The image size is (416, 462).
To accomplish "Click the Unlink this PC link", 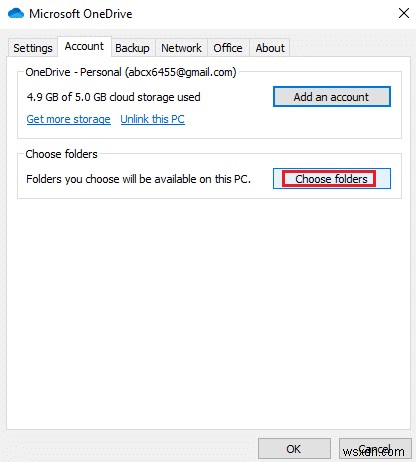I will click(x=153, y=119).
